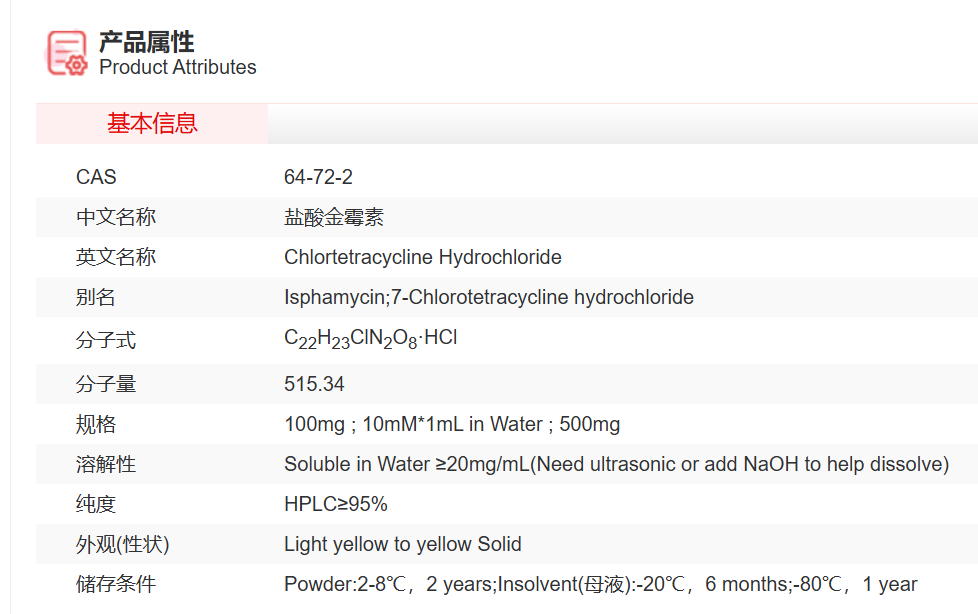Click the 英文名称 label
978x614 pixels.
coord(116,257)
